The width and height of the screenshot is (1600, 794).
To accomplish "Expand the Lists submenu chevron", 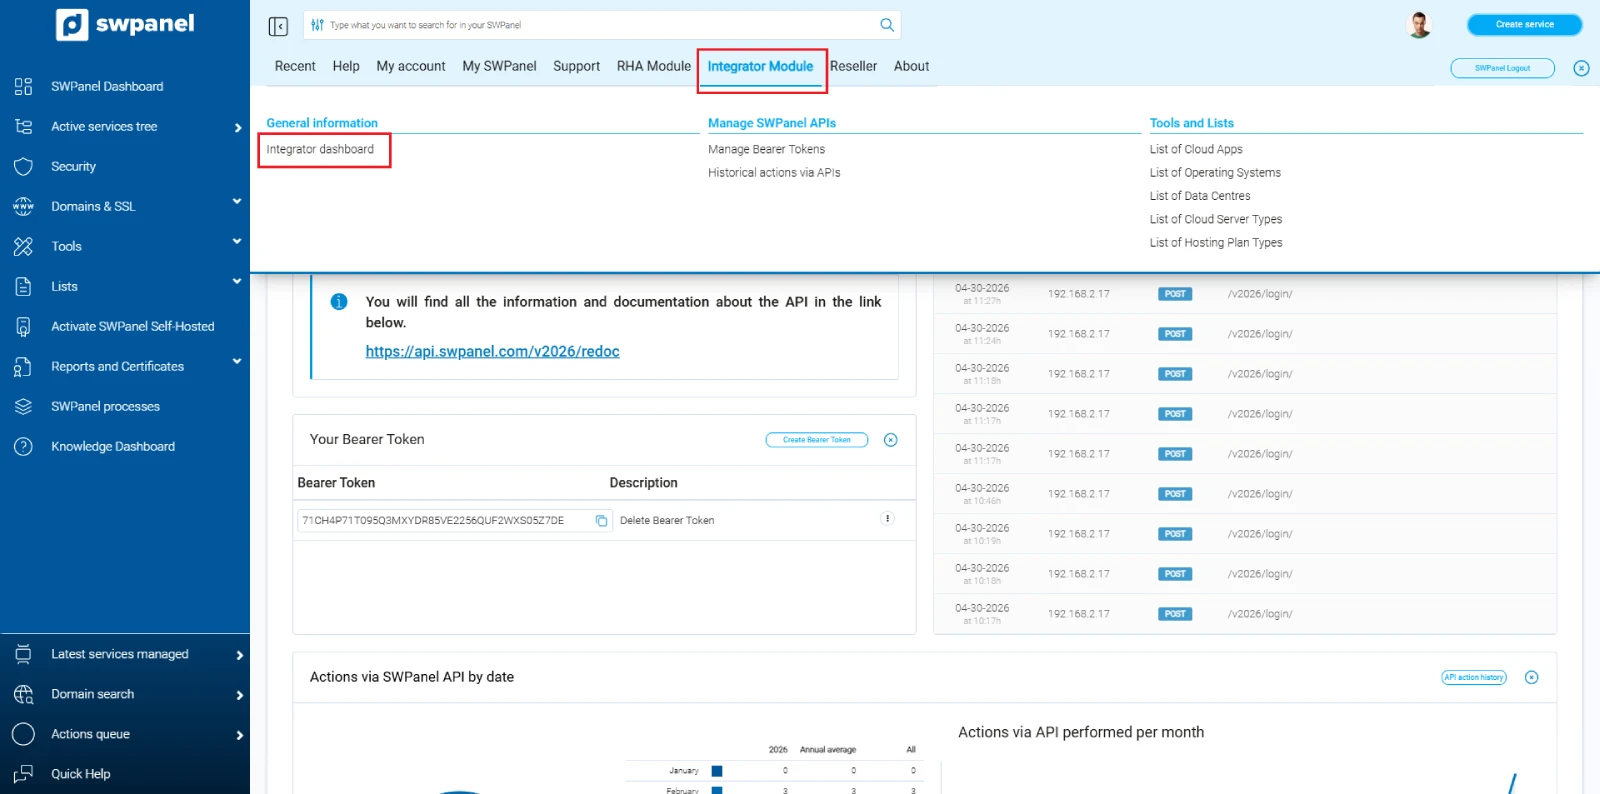I will [x=237, y=281].
